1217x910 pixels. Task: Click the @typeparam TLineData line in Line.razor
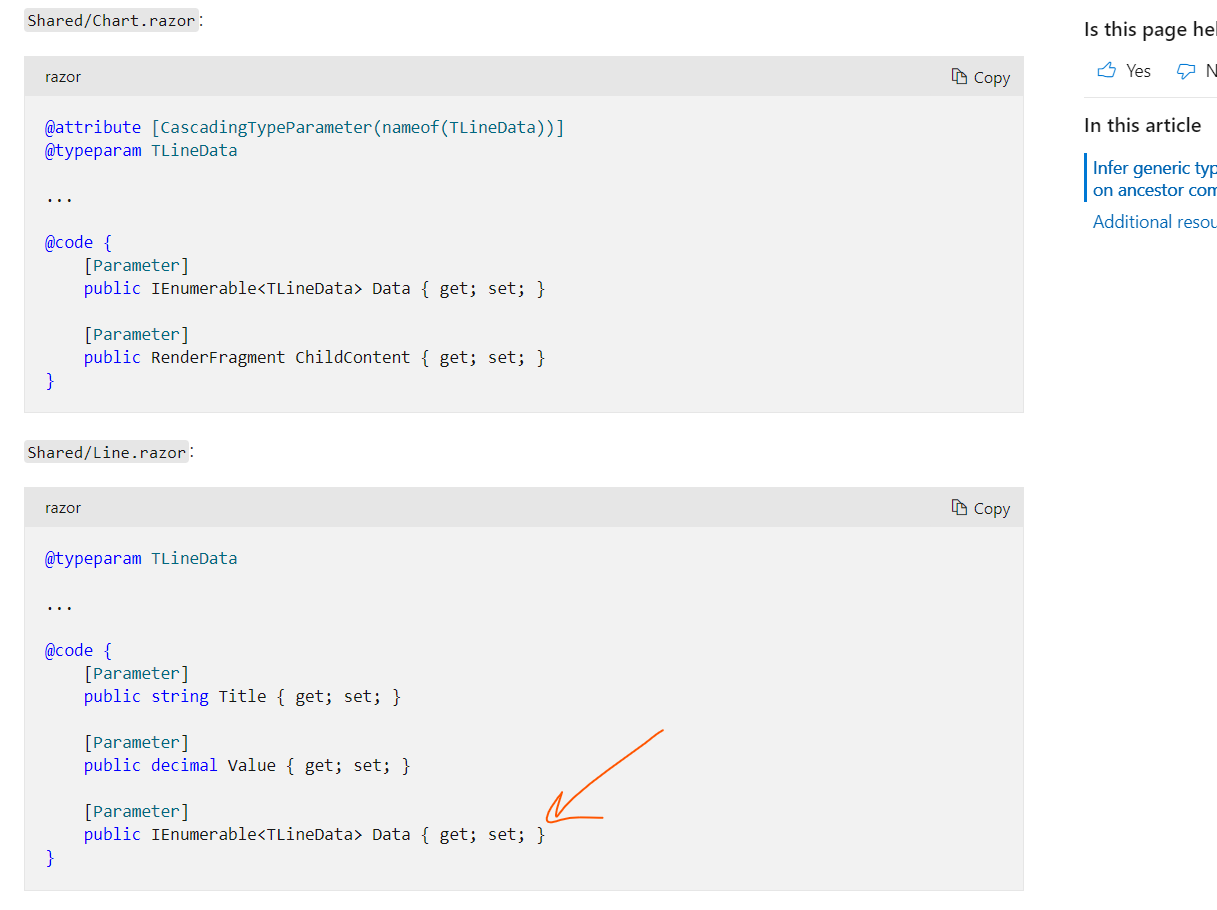(141, 558)
